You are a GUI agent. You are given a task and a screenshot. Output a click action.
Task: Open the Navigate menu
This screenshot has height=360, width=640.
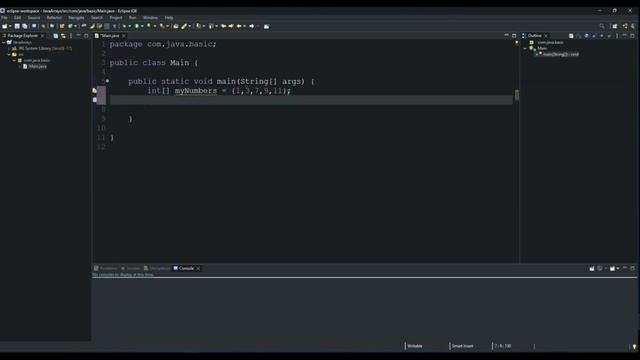coord(76,18)
